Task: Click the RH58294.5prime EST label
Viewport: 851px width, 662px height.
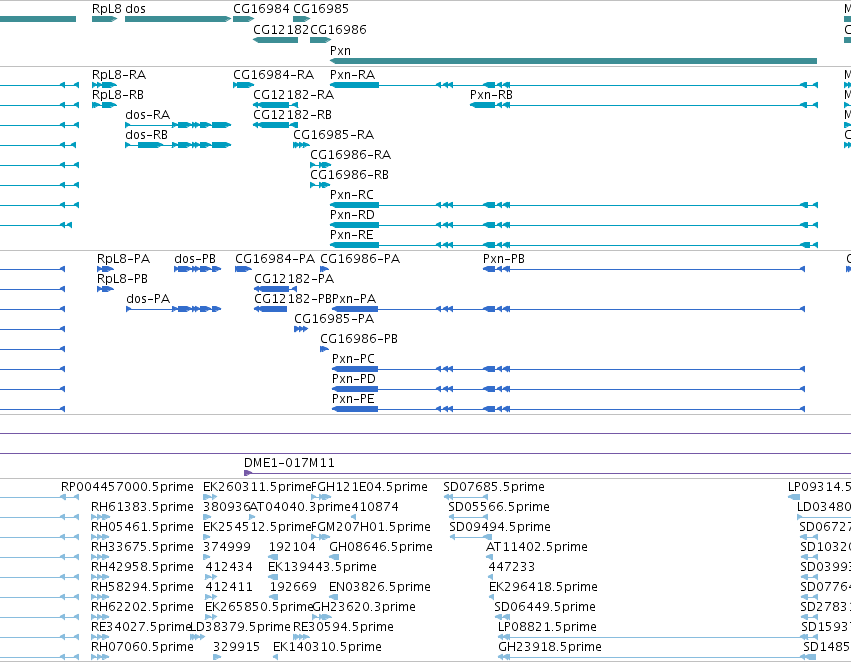Action: click(142, 587)
